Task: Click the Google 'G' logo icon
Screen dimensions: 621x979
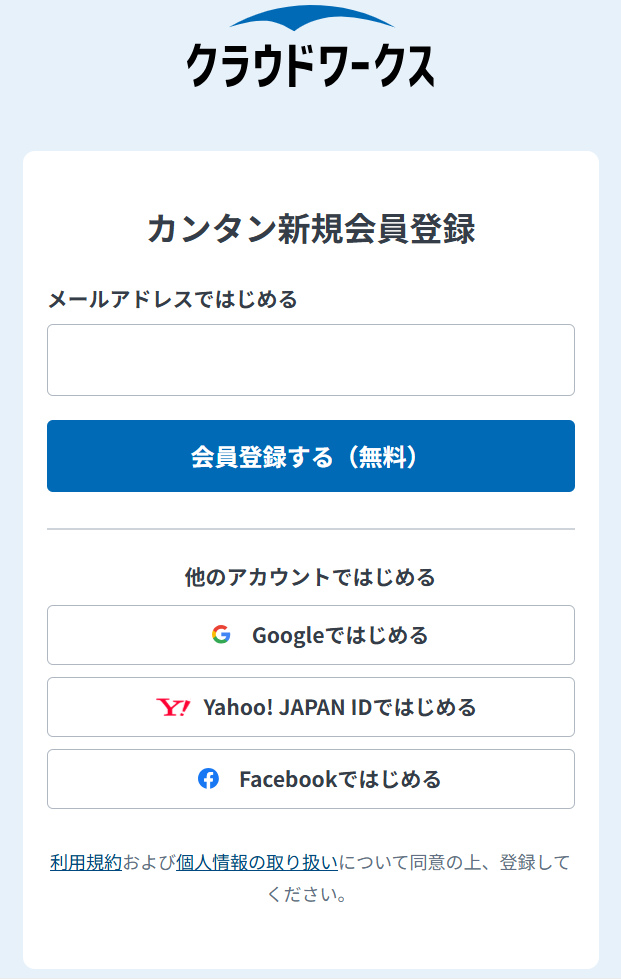Action: [x=221, y=635]
